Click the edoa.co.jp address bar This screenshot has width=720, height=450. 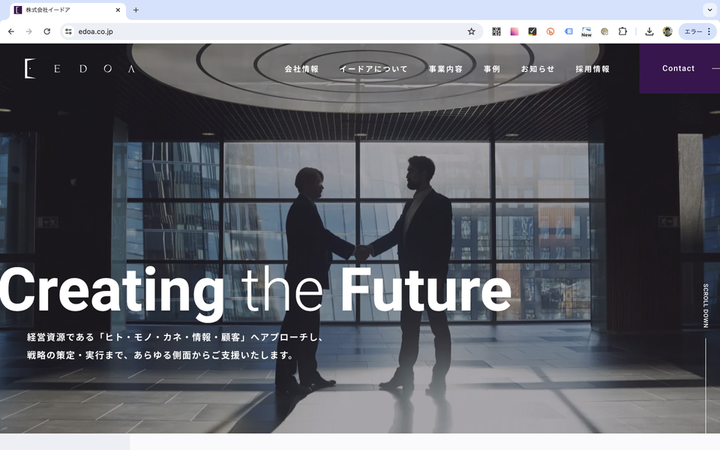click(x=266, y=32)
